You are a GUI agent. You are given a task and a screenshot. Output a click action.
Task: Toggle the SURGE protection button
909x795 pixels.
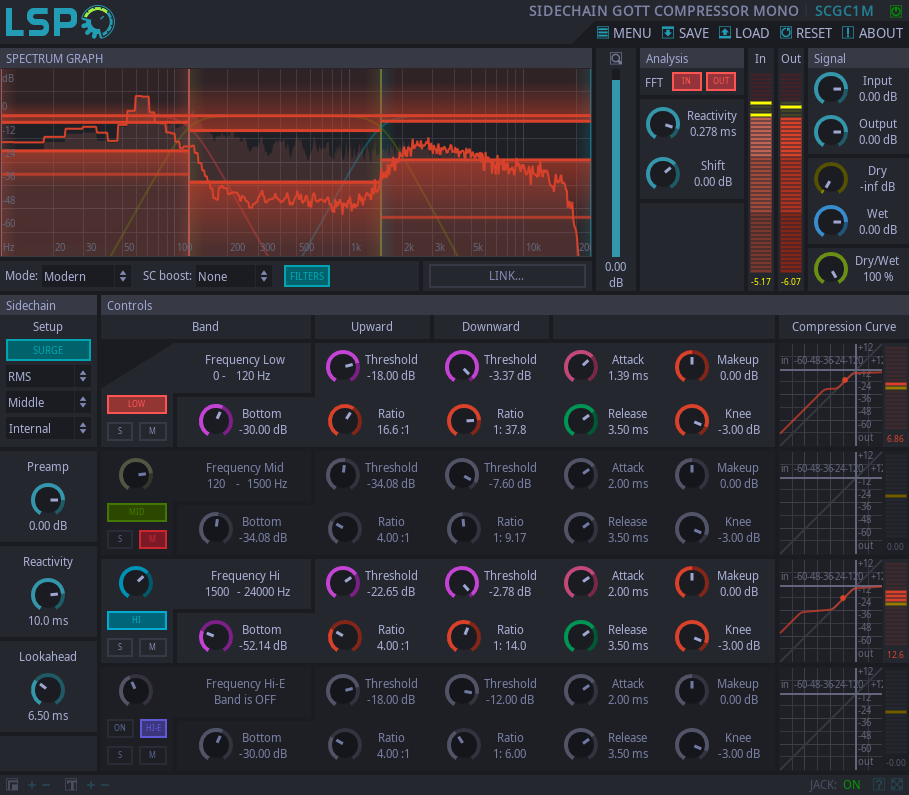[x=48, y=350]
